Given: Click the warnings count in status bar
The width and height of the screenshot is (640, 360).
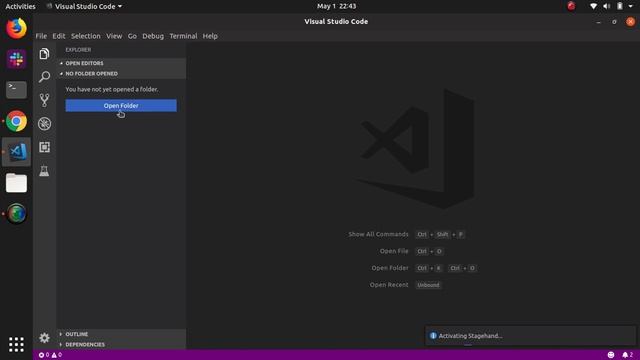Looking at the screenshot, I should click(56, 355).
